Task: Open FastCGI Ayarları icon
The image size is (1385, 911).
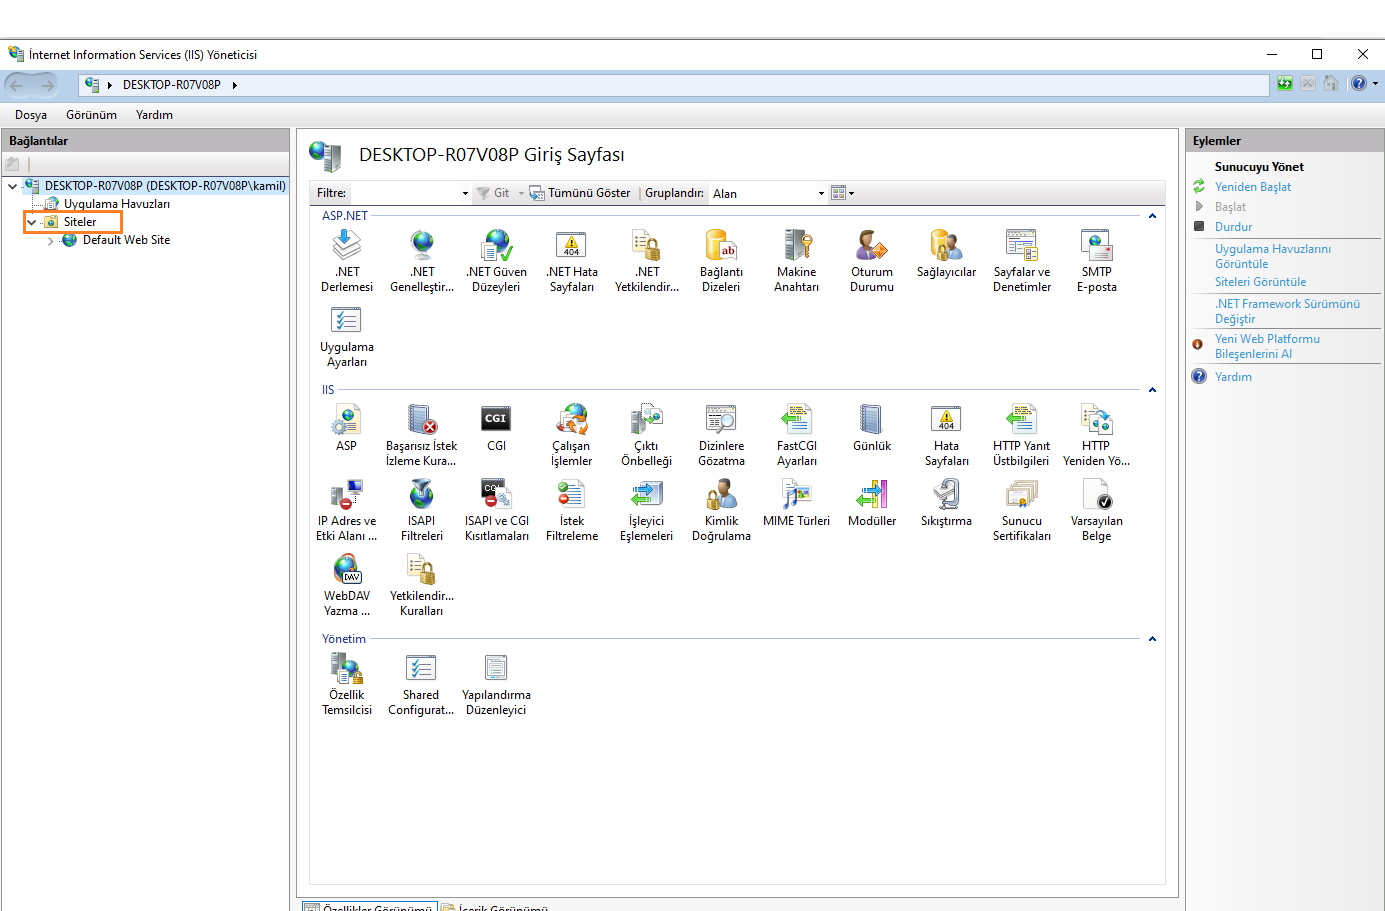Action: click(x=797, y=419)
